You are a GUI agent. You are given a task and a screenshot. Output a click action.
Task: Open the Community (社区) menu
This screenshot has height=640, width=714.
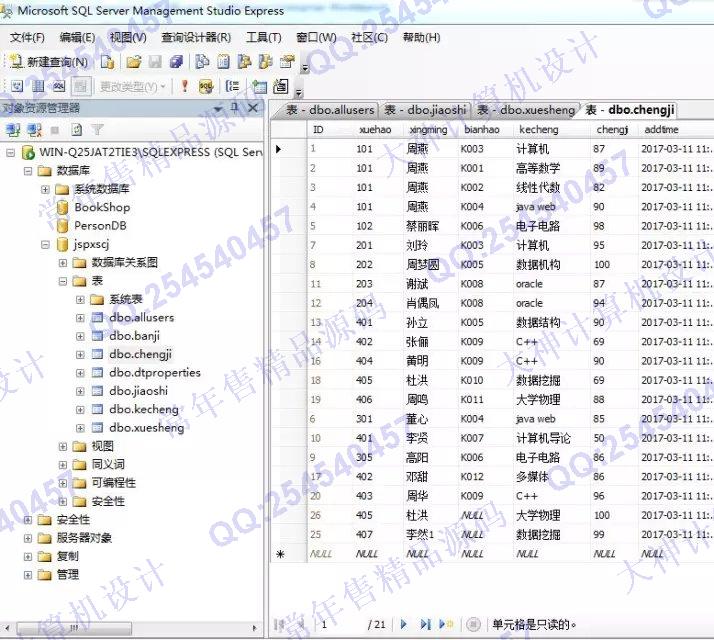(369, 37)
